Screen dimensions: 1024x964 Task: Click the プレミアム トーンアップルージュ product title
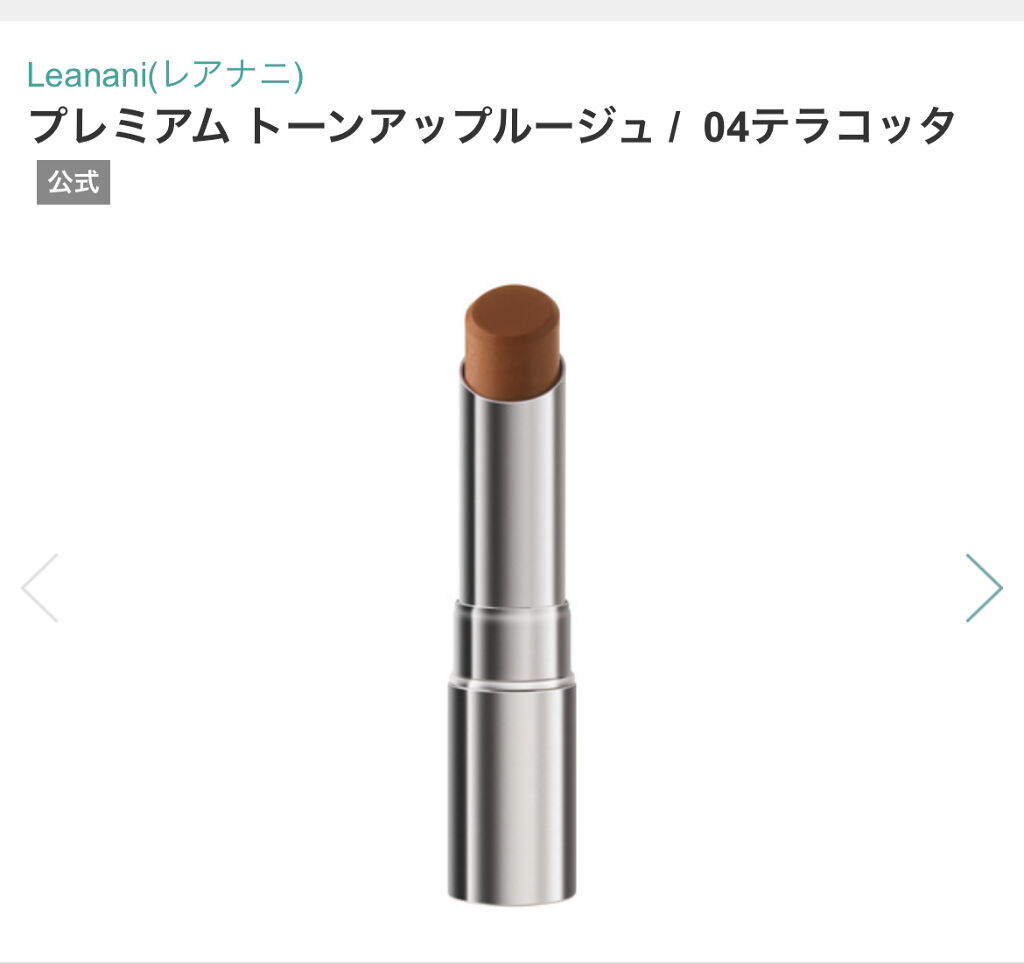pyautogui.click(x=340, y=127)
